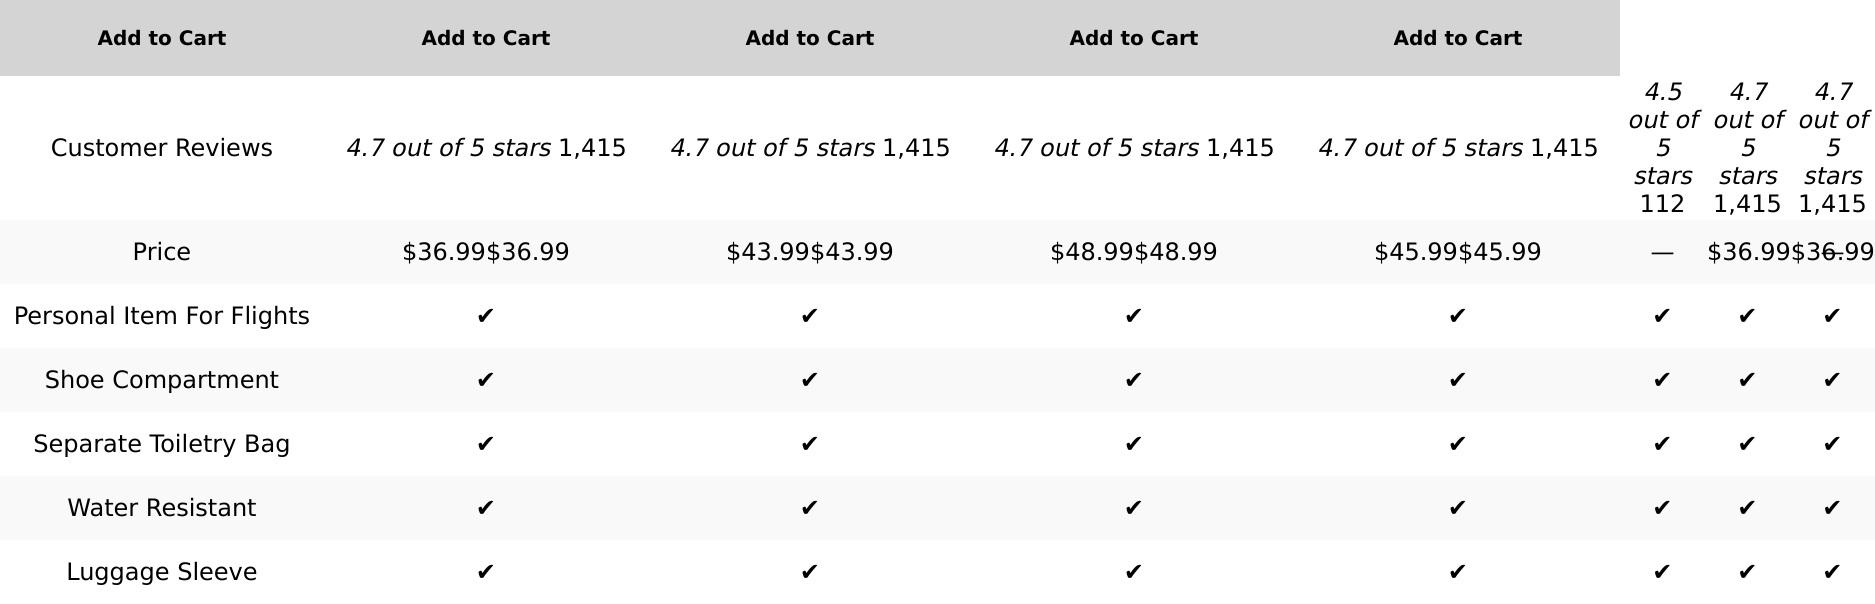
Task: Select the Shoe Compartment row label
Action: coord(161,380)
